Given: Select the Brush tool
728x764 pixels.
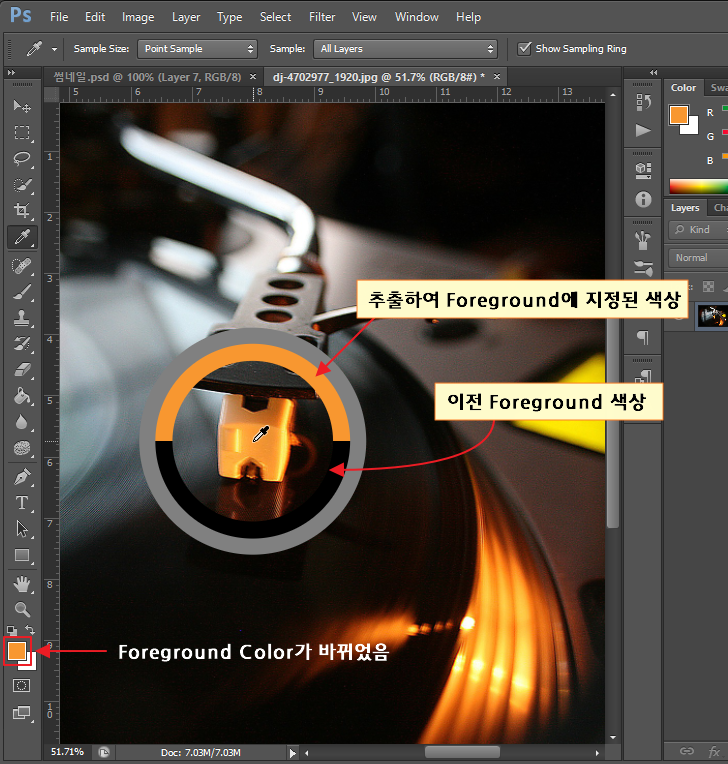Looking at the screenshot, I should 21,292.
